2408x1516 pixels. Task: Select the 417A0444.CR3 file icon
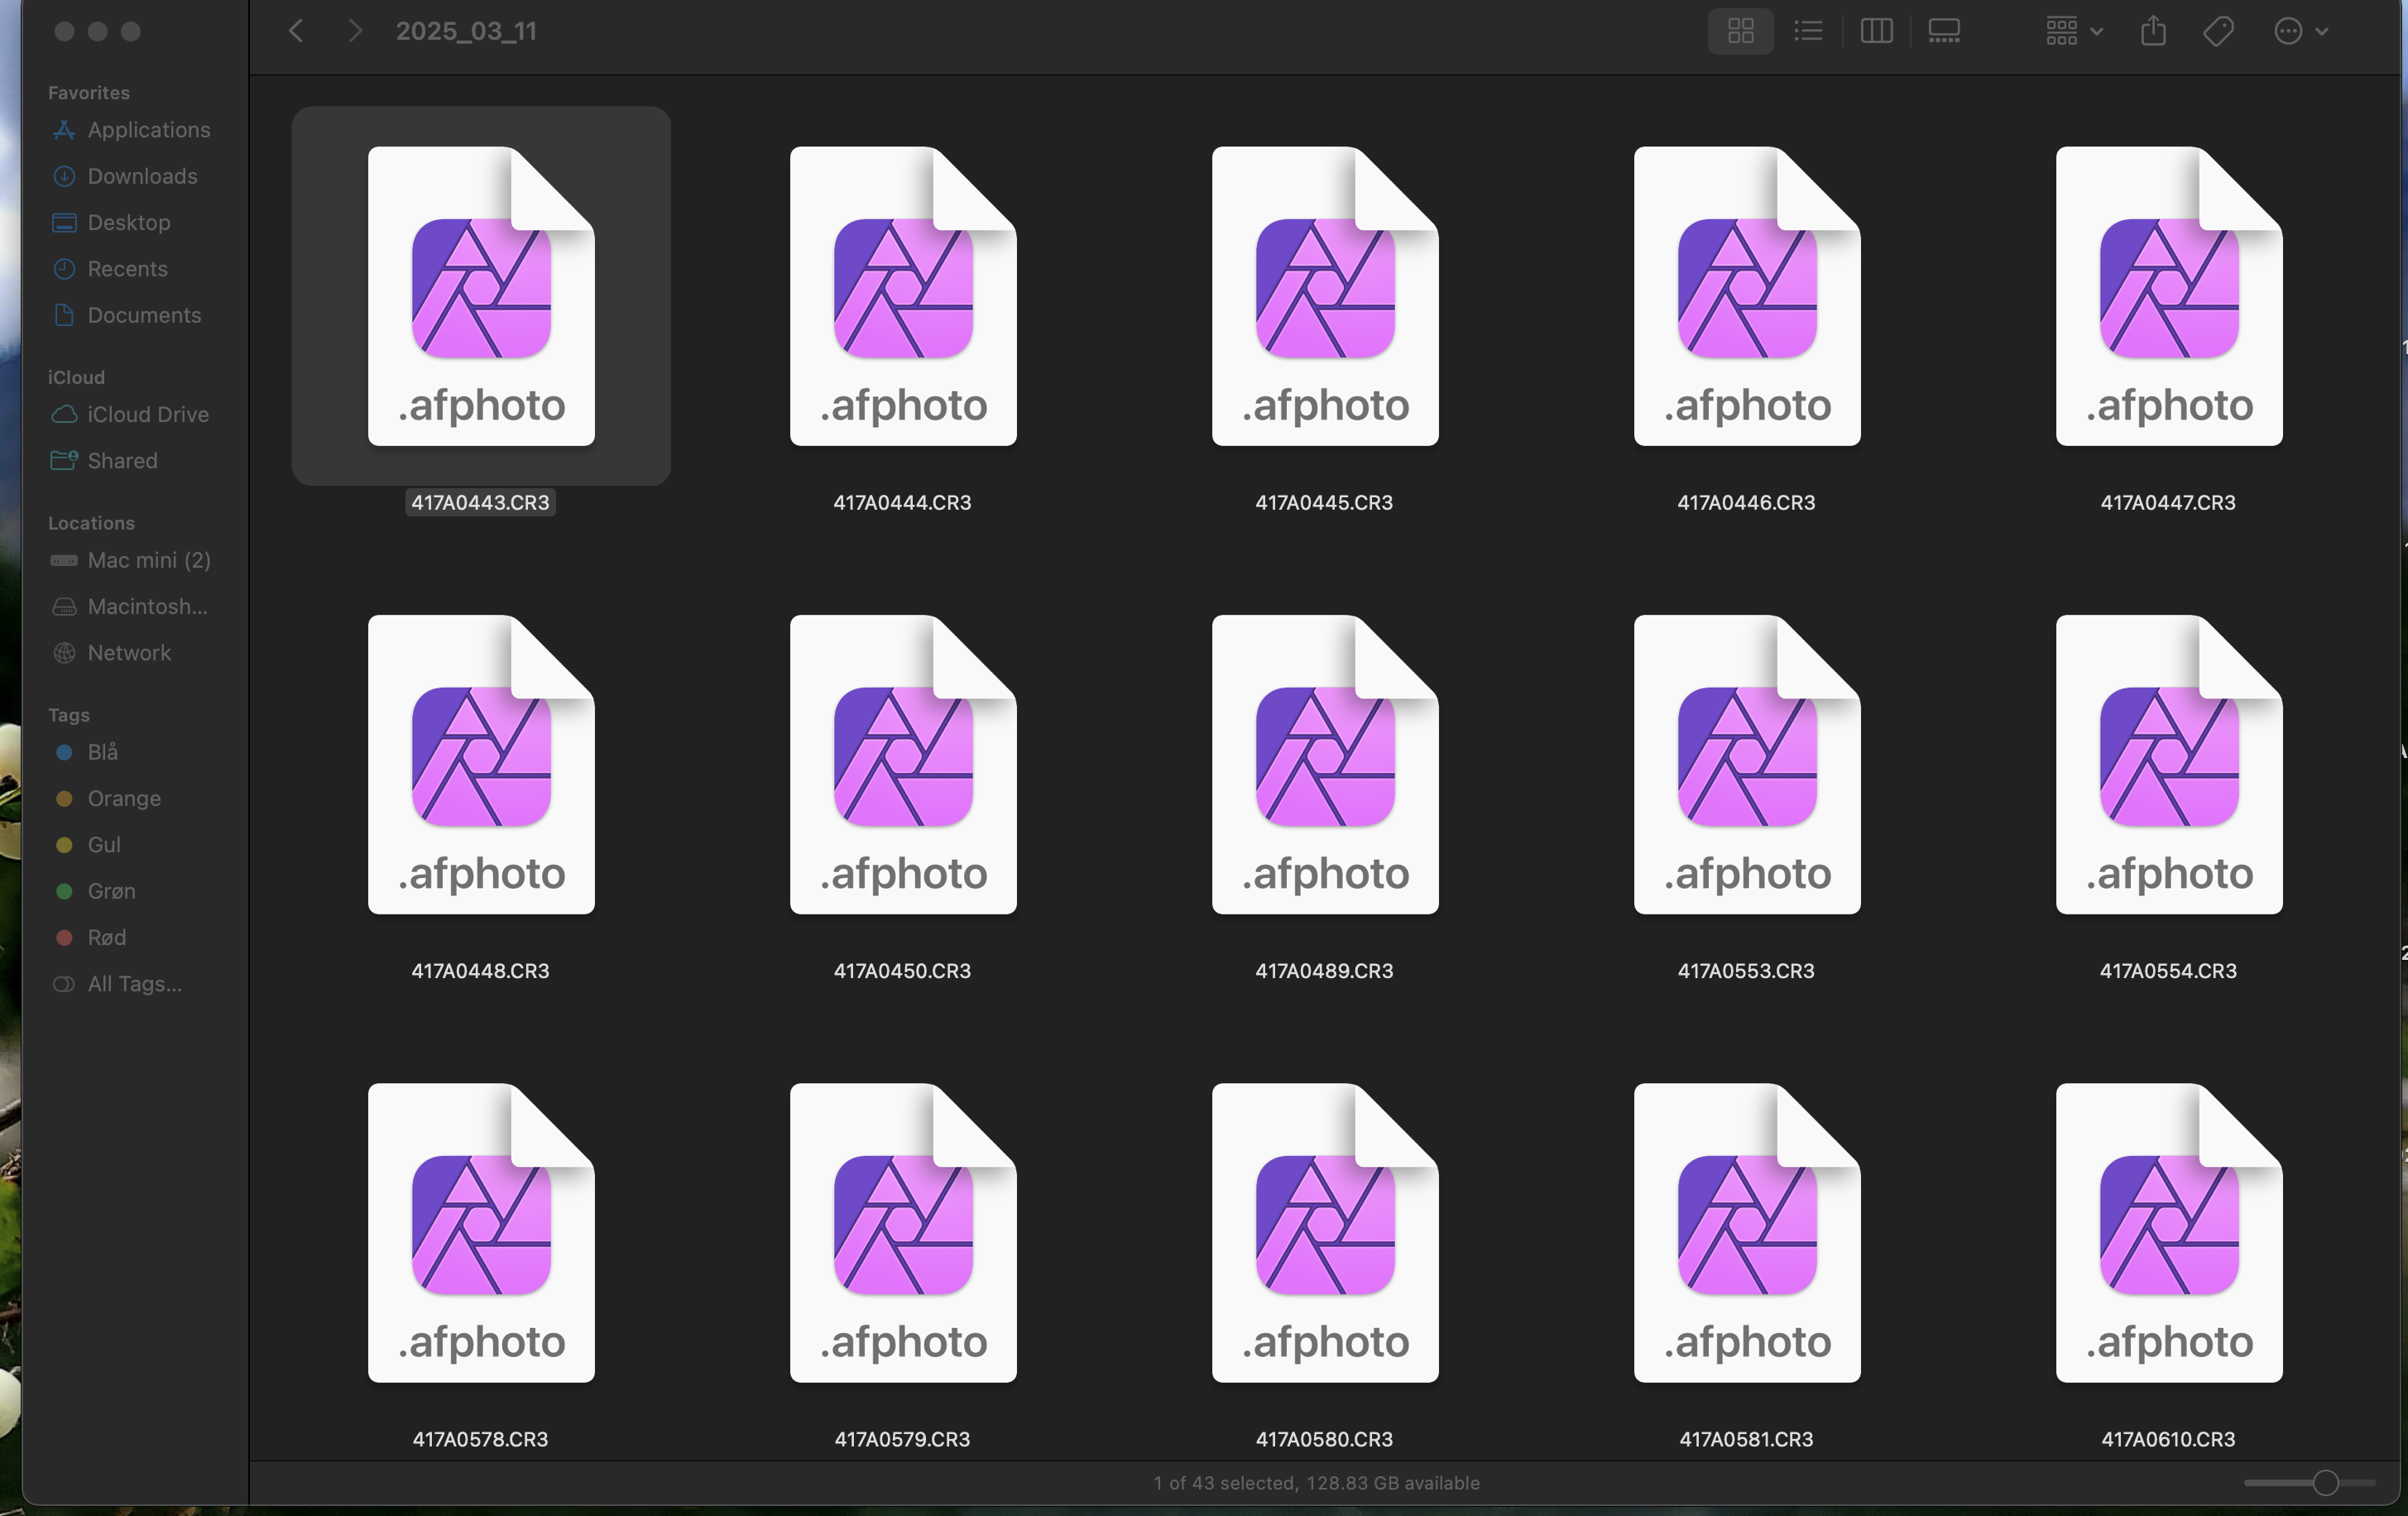[903, 296]
